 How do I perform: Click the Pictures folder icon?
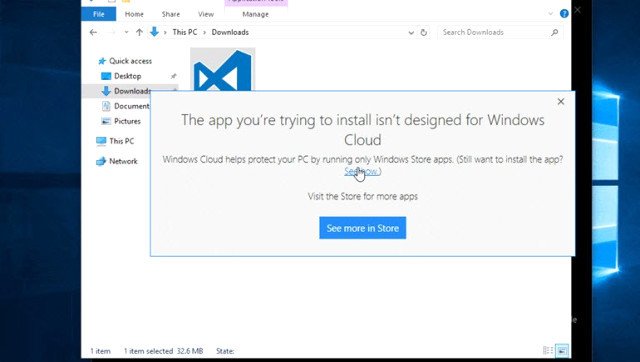tap(106, 121)
